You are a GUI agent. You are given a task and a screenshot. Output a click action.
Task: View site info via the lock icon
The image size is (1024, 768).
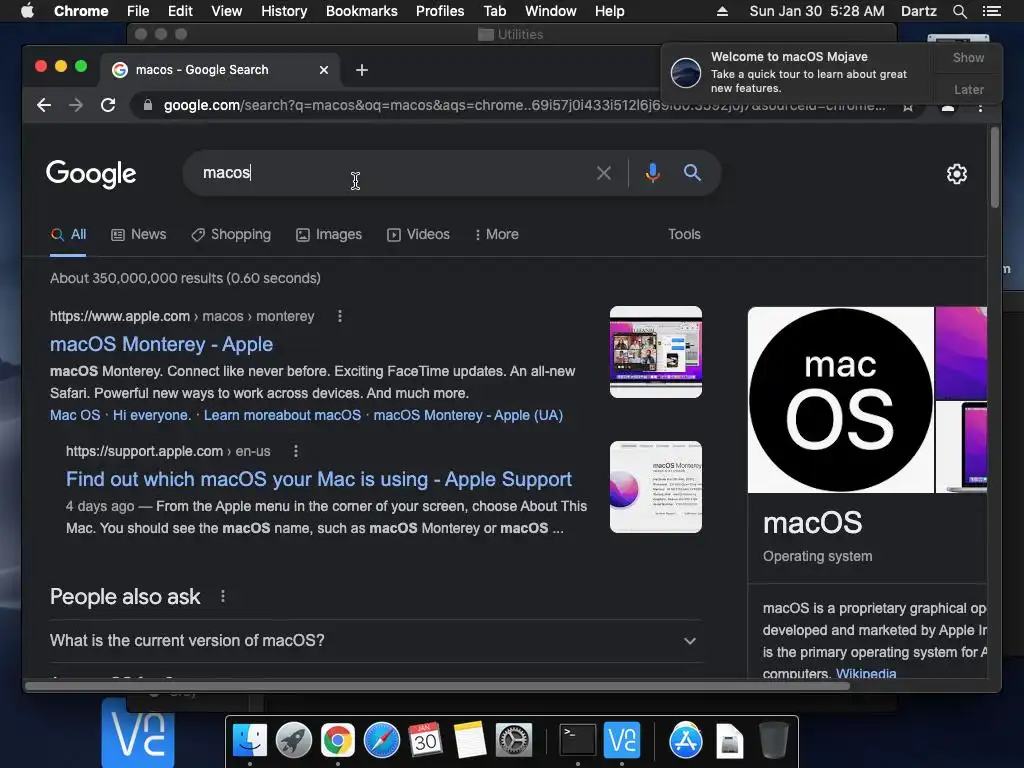click(x=148, y=105)
